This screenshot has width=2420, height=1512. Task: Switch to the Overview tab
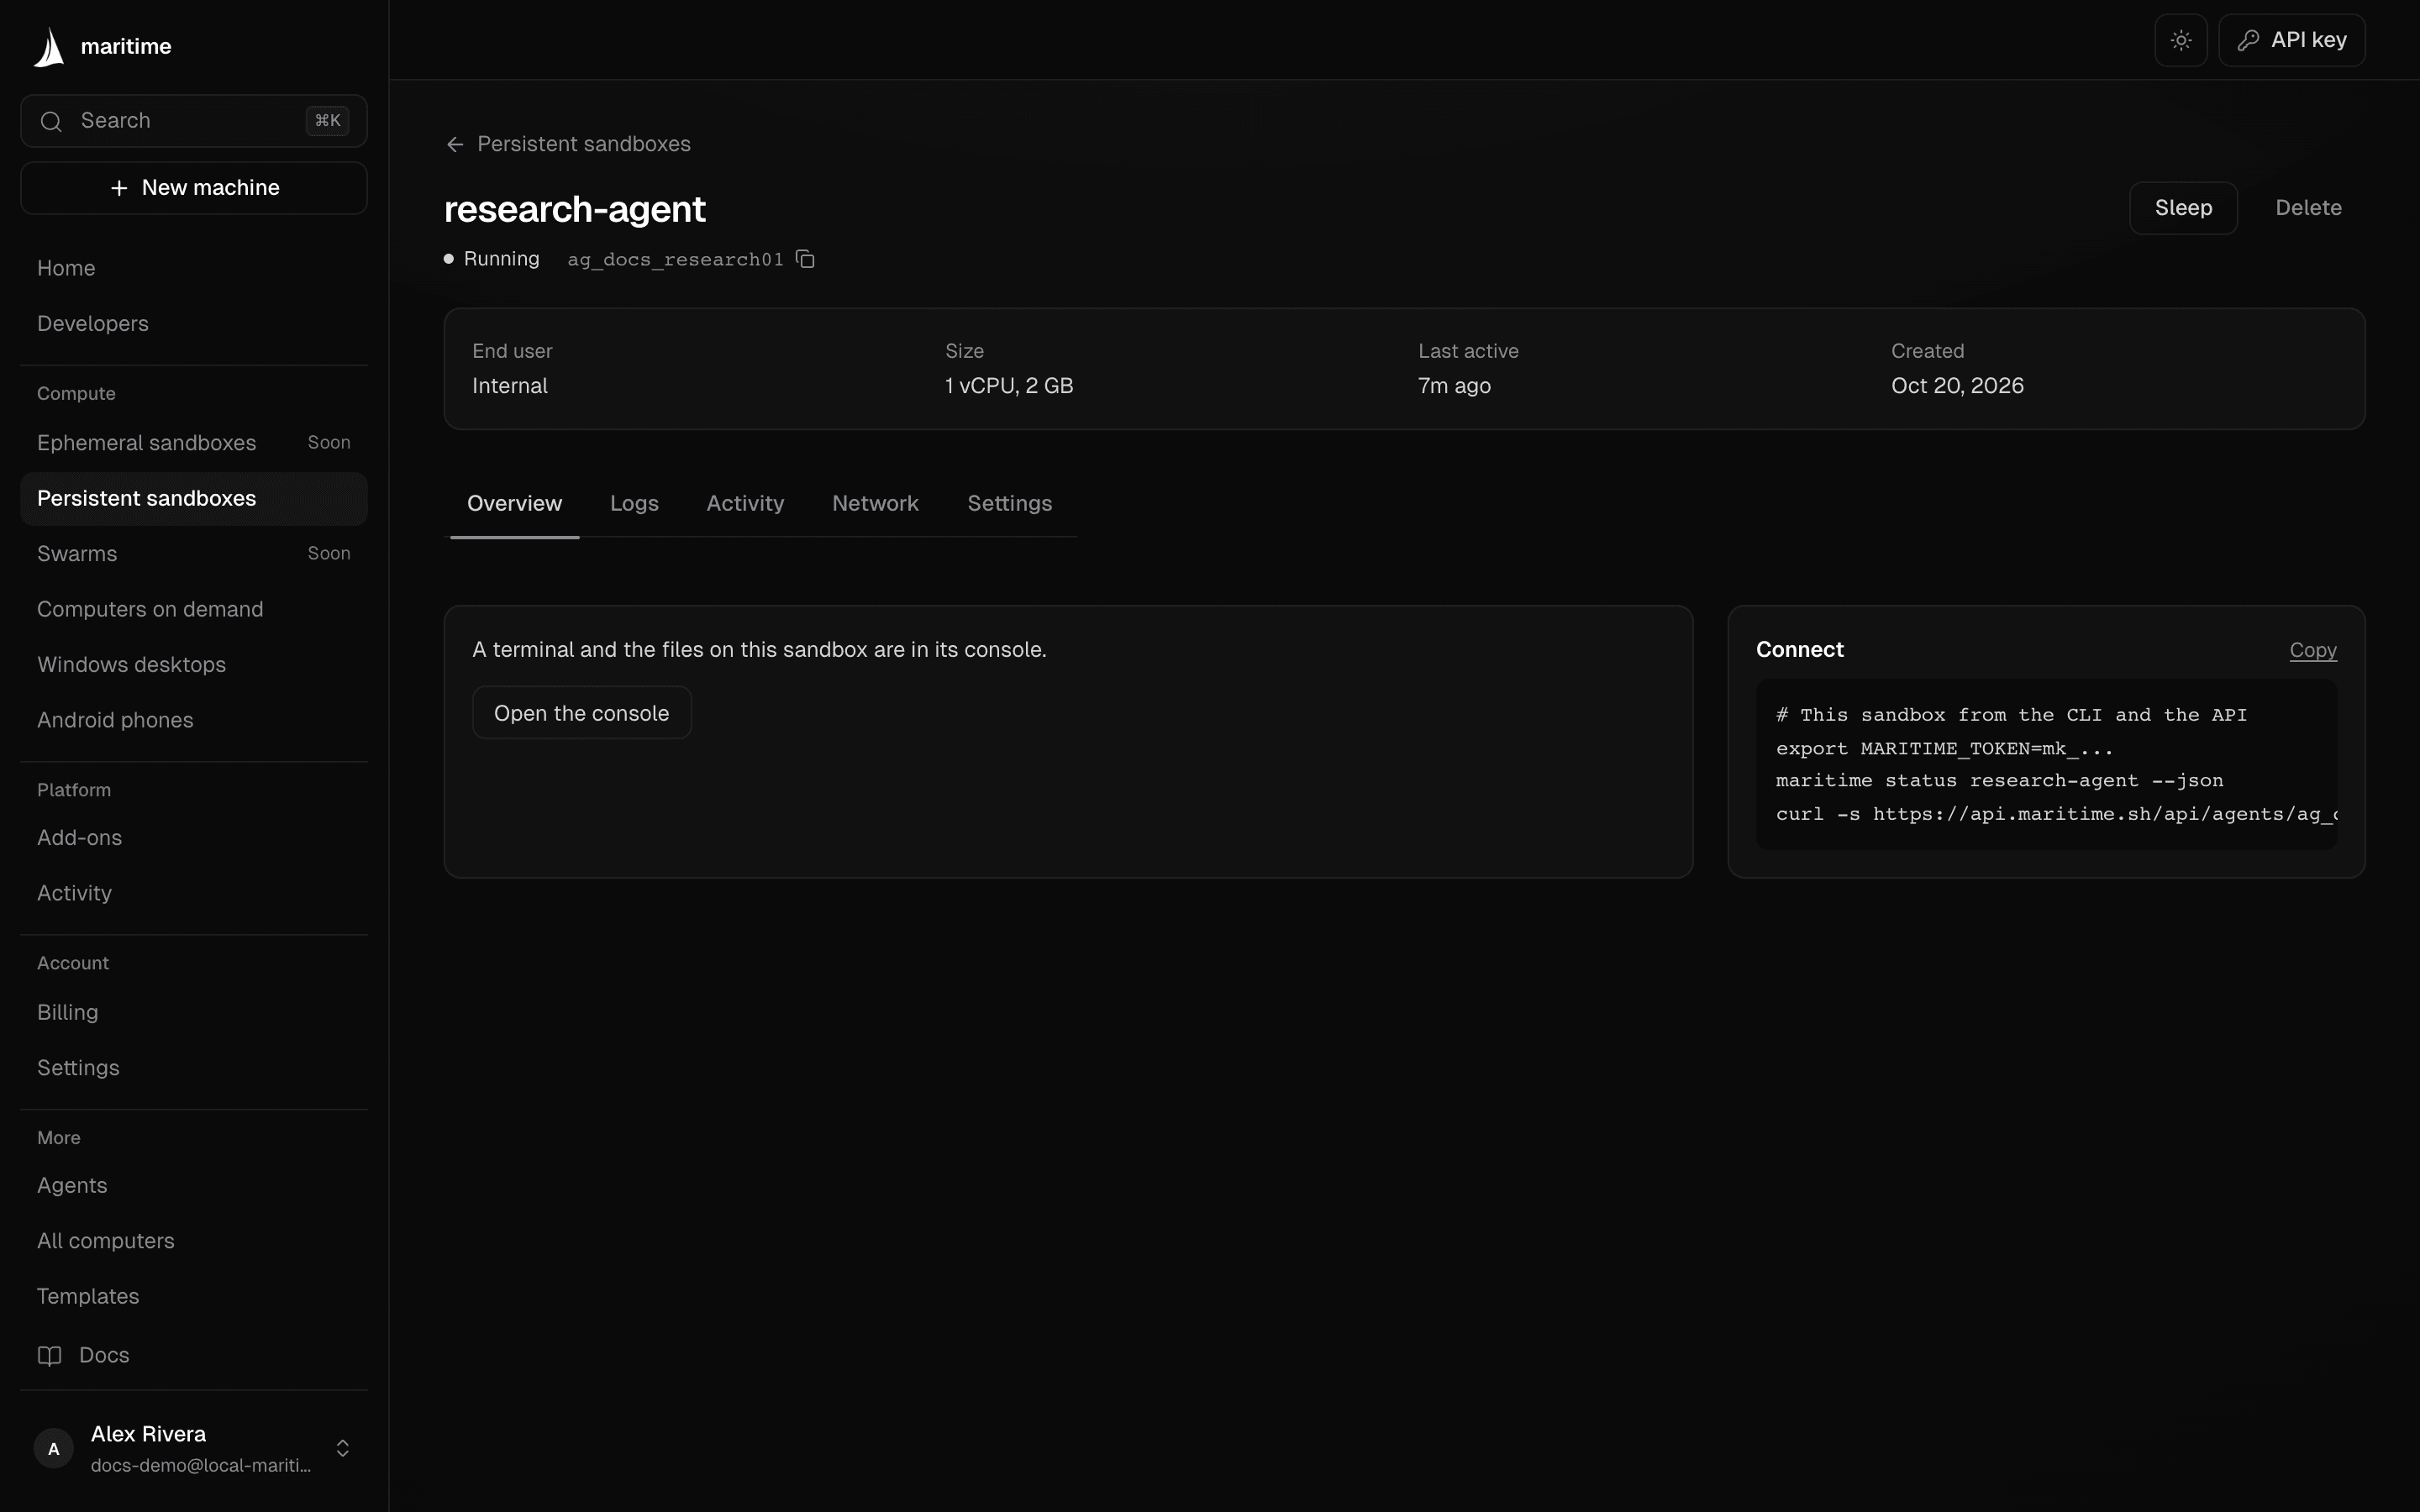click(514, 503)
